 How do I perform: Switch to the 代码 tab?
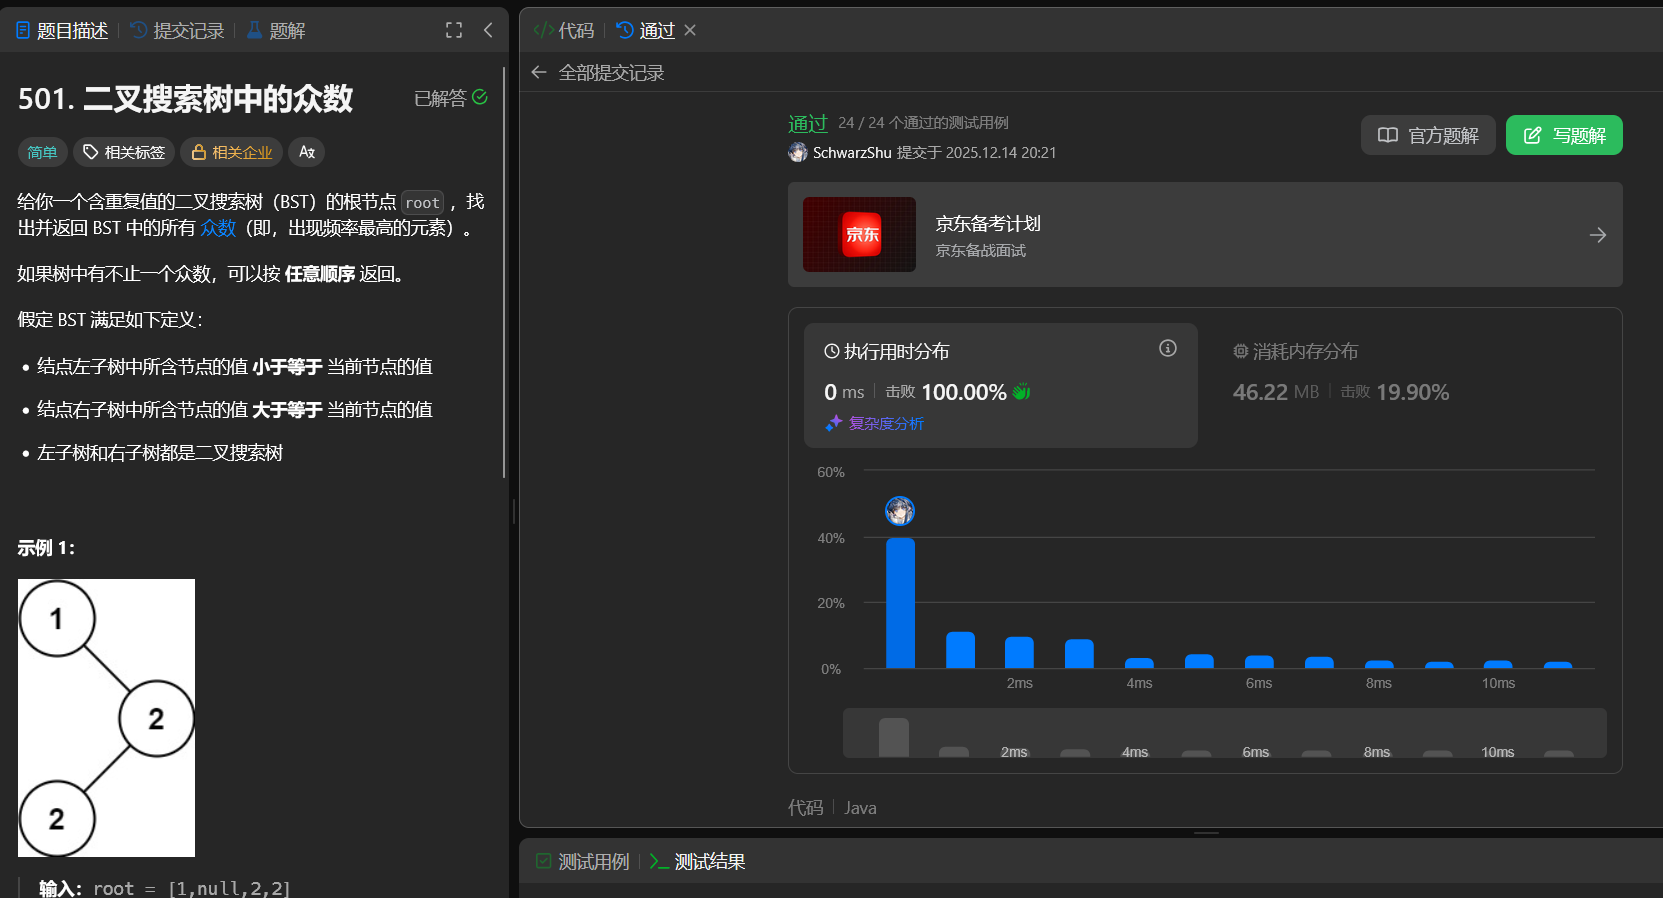click(x=565, y=31)
